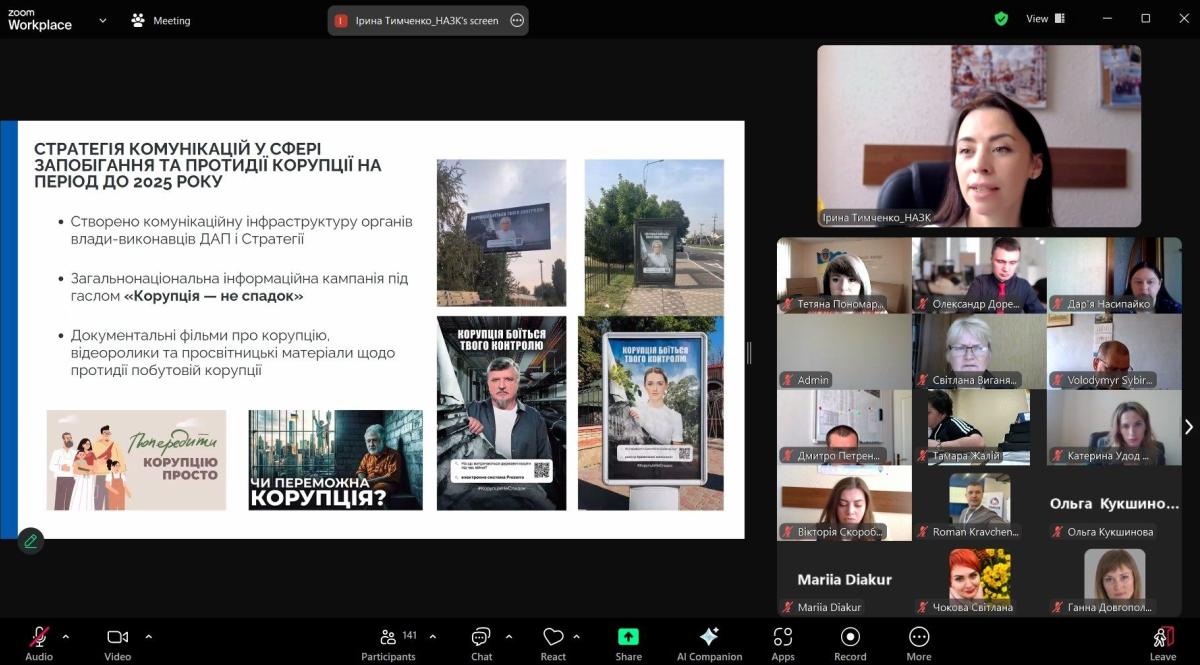This screenshot has width=1200, height=665.
Task: Expand the video settings caret
Action: (148, 636)
